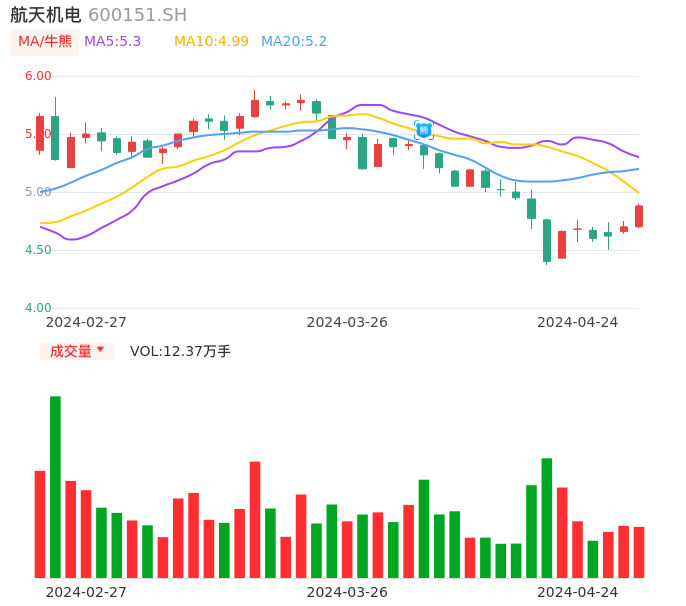The width and height of the screenshot is (686, 606).
Task: Click the blue bear marker icon on chart
Action: tap(424, 130)
